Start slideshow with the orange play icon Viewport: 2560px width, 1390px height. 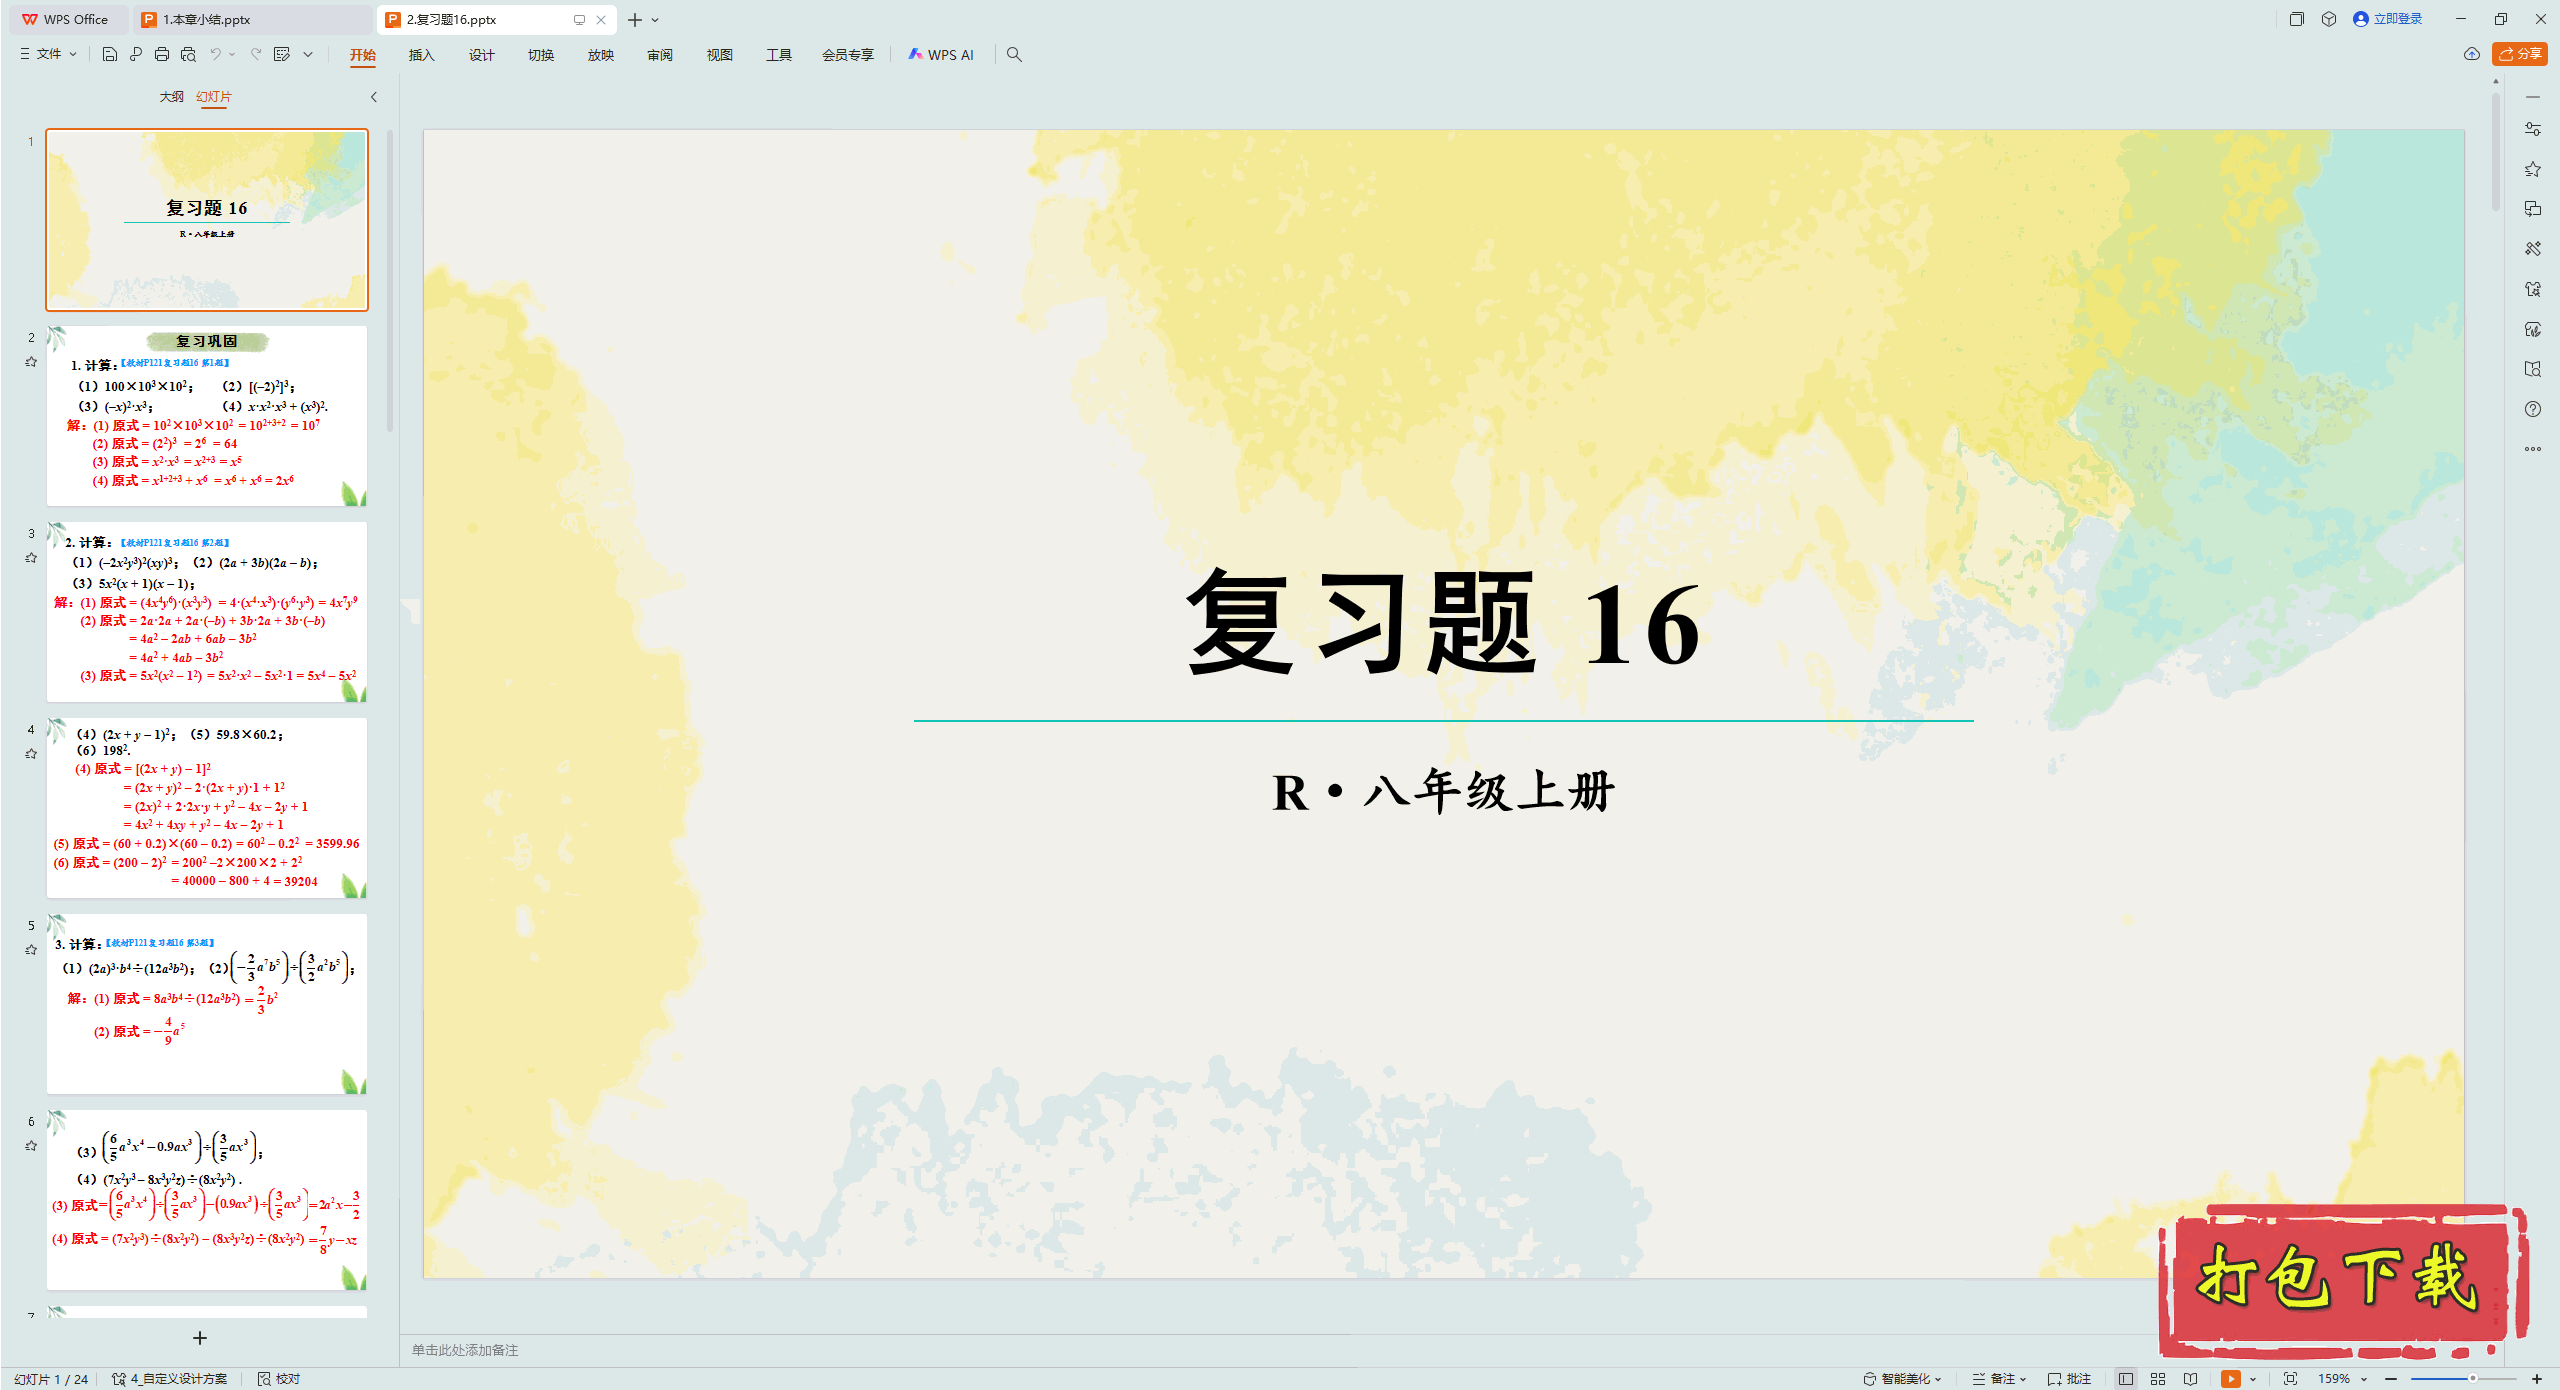point(2230,1378)
